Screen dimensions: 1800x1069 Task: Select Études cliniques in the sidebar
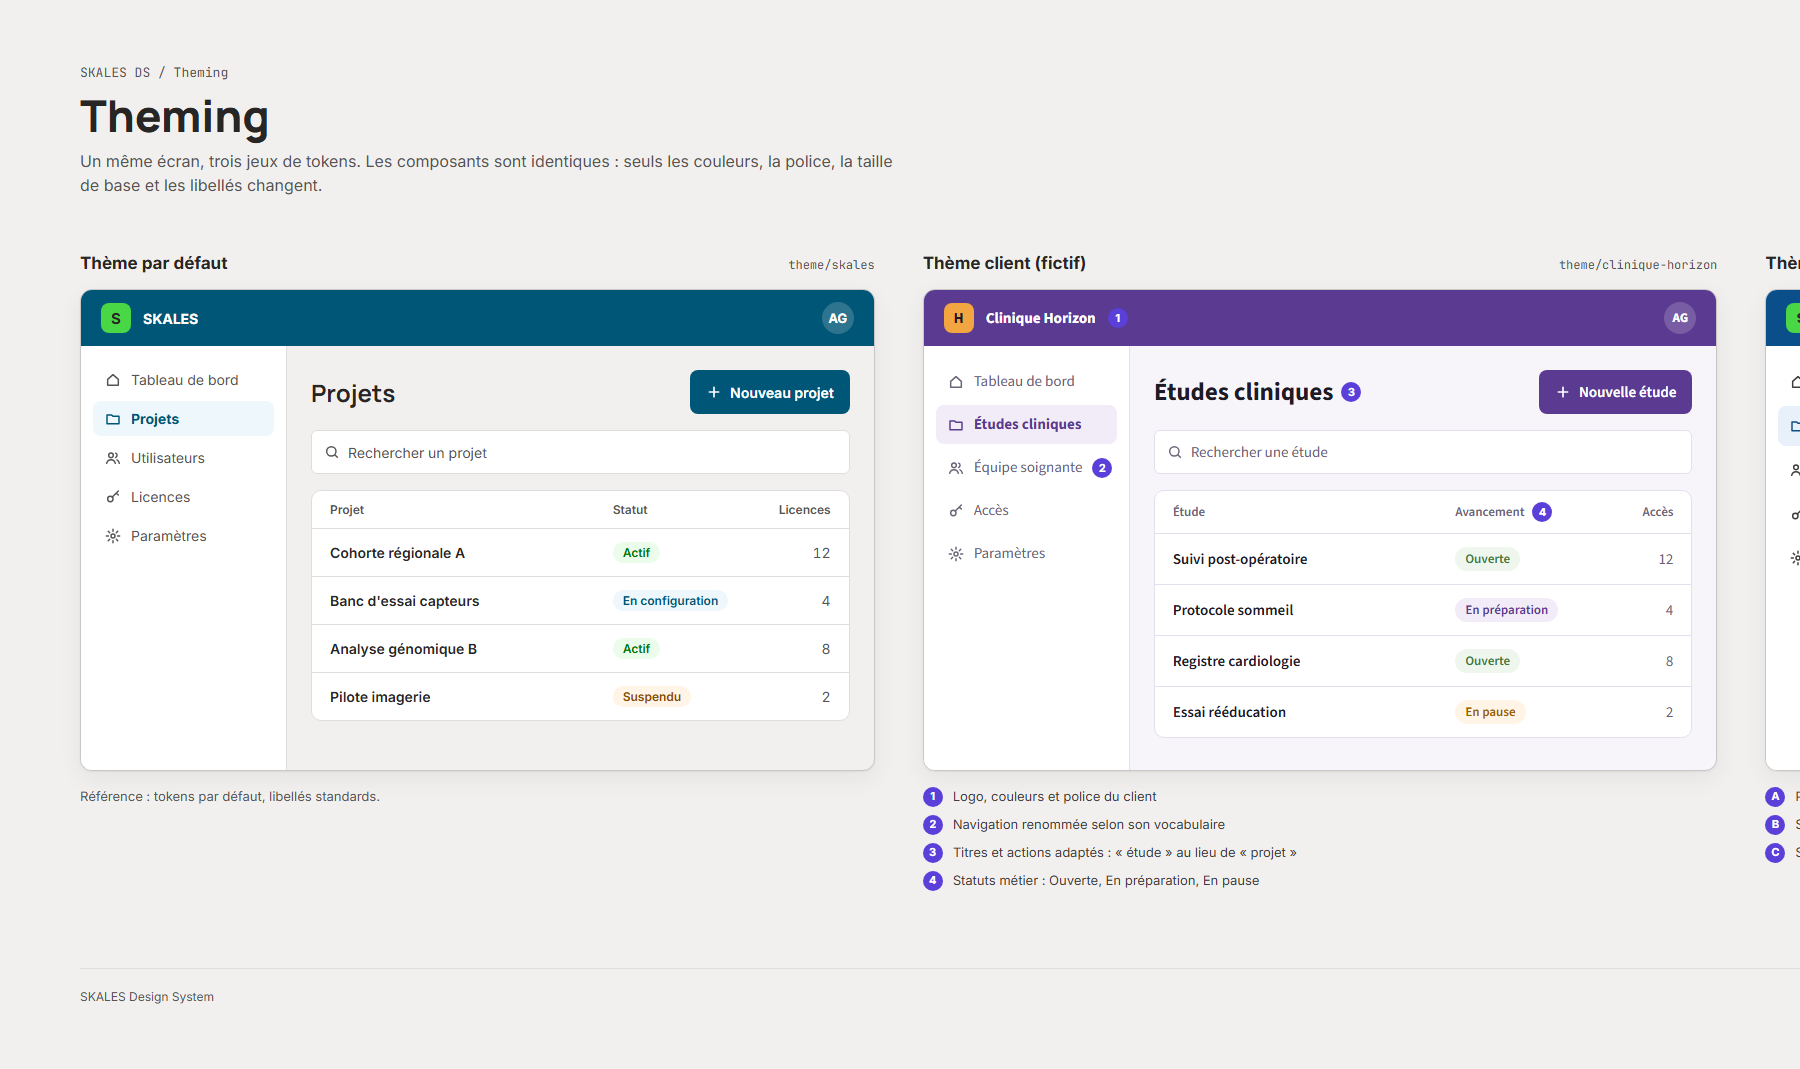(x=1026, y=424)
